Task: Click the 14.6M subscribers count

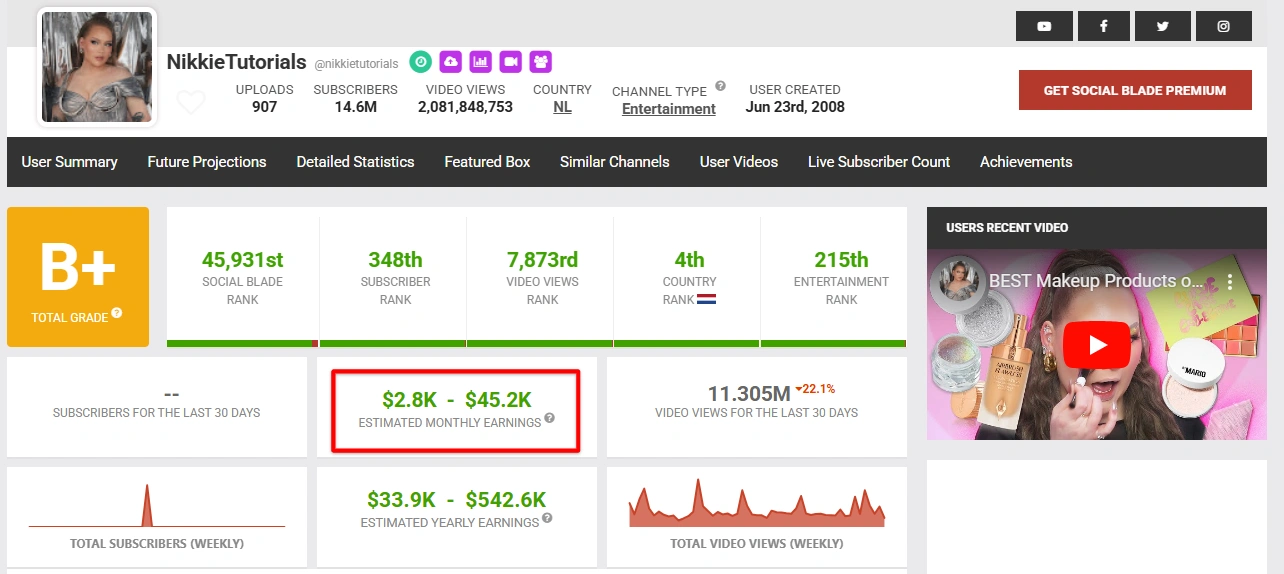Action: tap(356, 106)
